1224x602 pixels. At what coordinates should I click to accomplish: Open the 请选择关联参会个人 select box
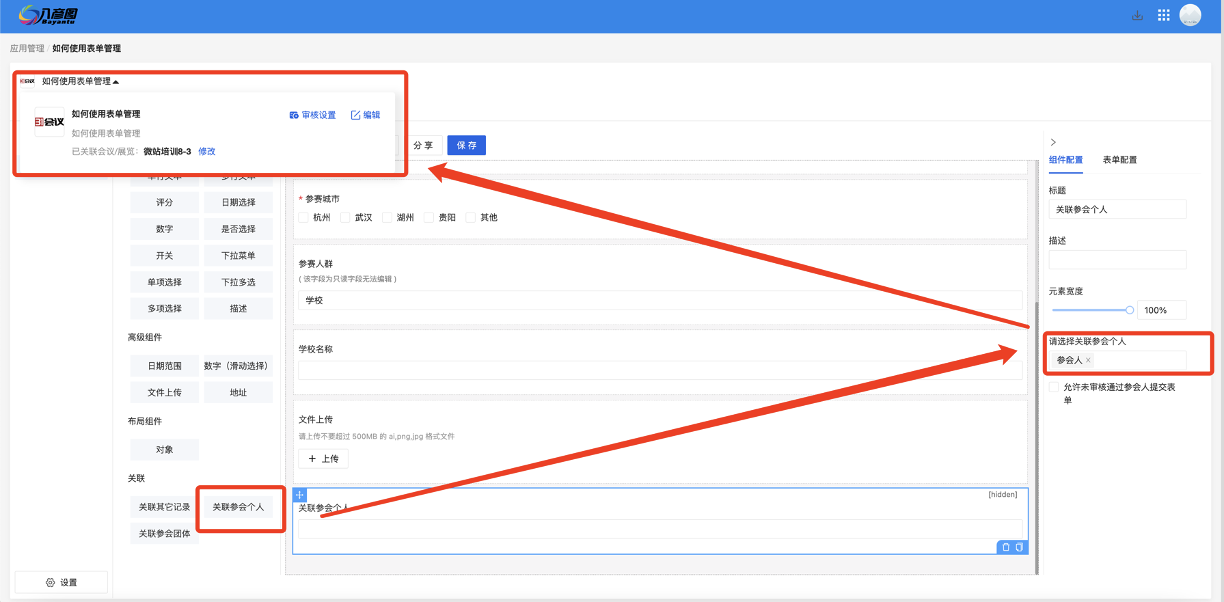tap(1135, 360)
